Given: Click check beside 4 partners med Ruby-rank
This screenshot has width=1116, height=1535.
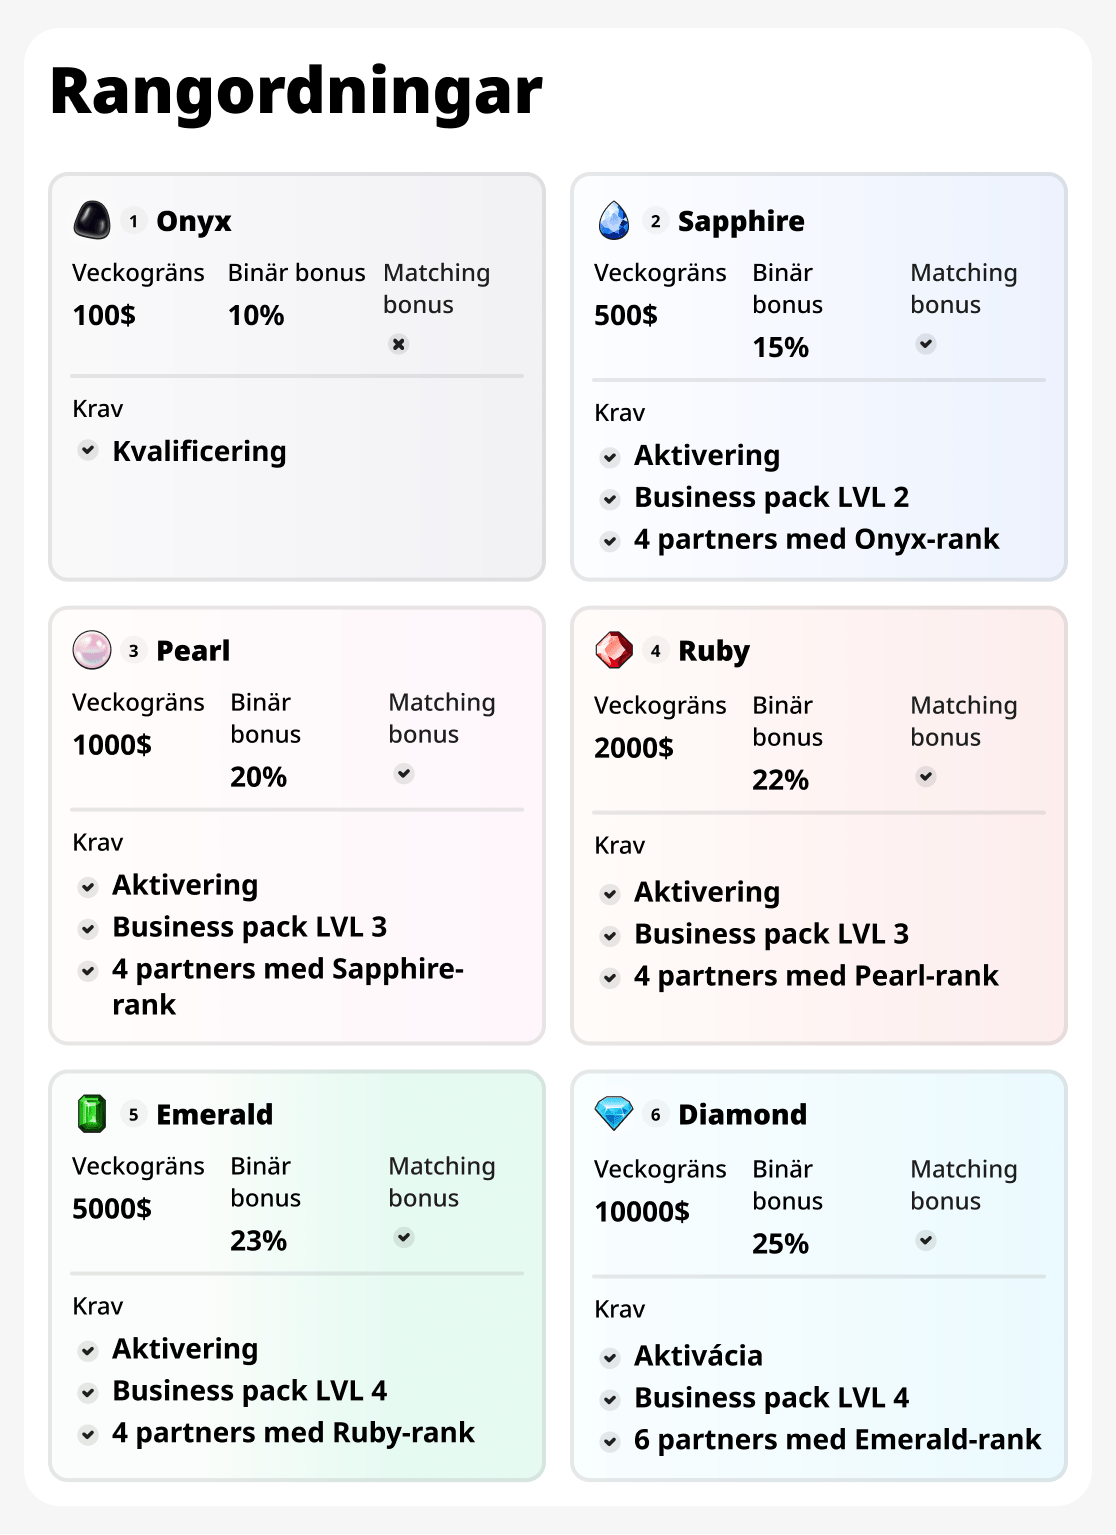Looking at the screenshot, I should (x=88, y=1434).
